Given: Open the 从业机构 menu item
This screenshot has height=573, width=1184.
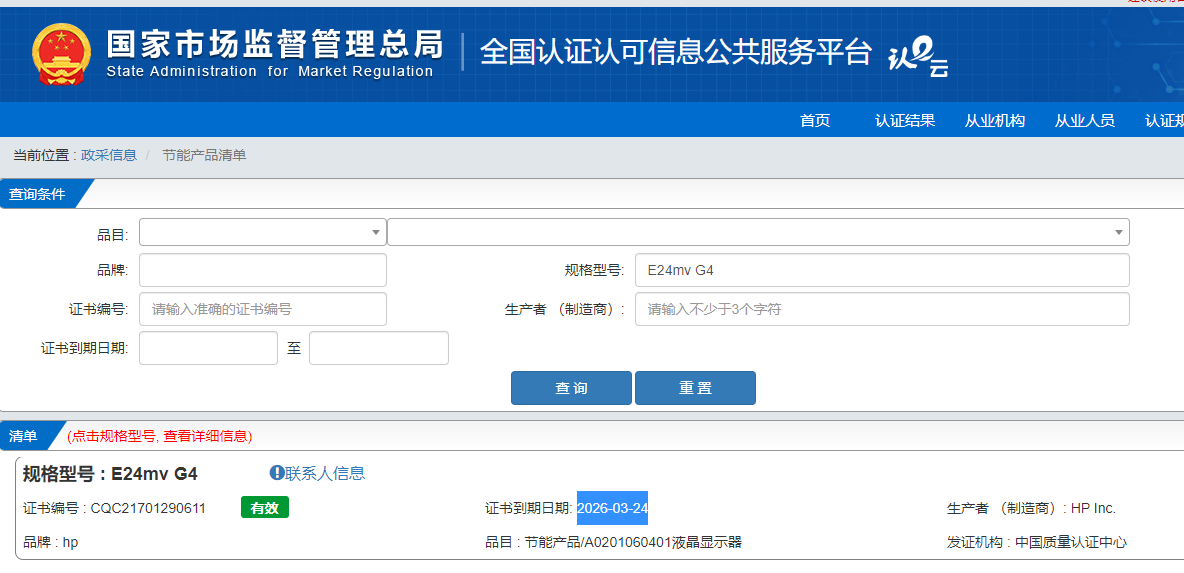Looking at the screenshot, I should tap(994, 121).
